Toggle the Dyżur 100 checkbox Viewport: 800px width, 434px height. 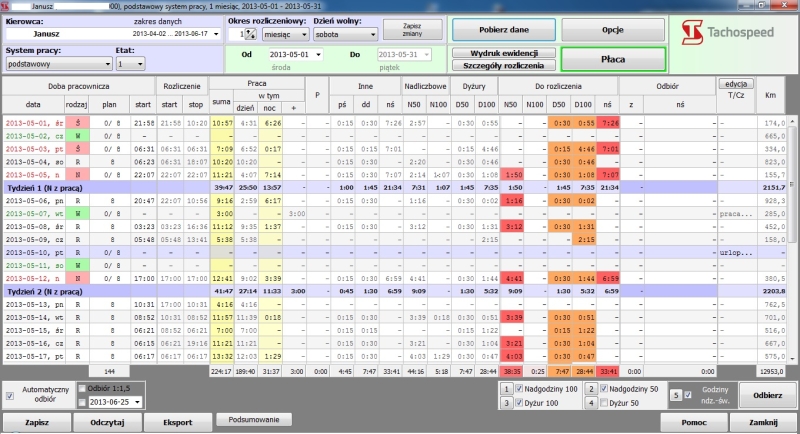coord(519,403)
